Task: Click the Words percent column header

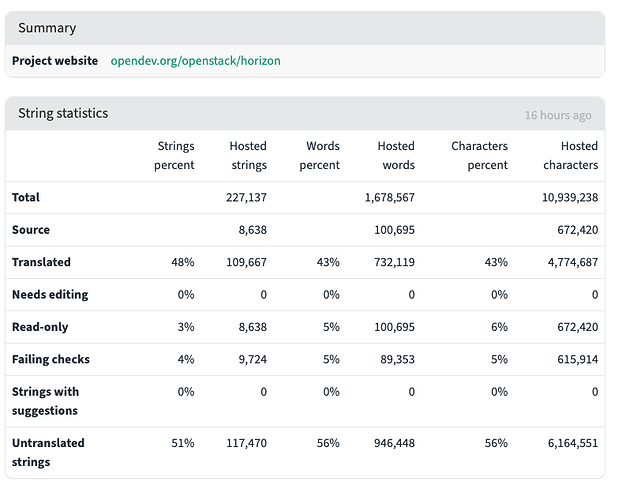Action: 322,156
